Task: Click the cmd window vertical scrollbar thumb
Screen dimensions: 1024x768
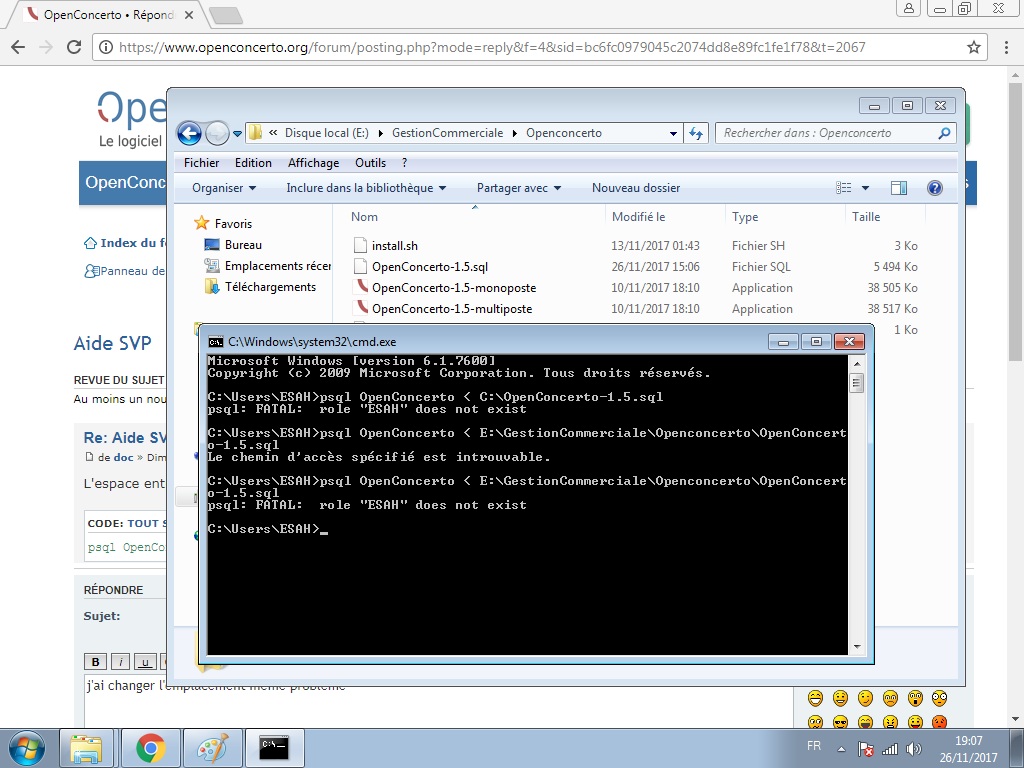Action: coord(856,382)
